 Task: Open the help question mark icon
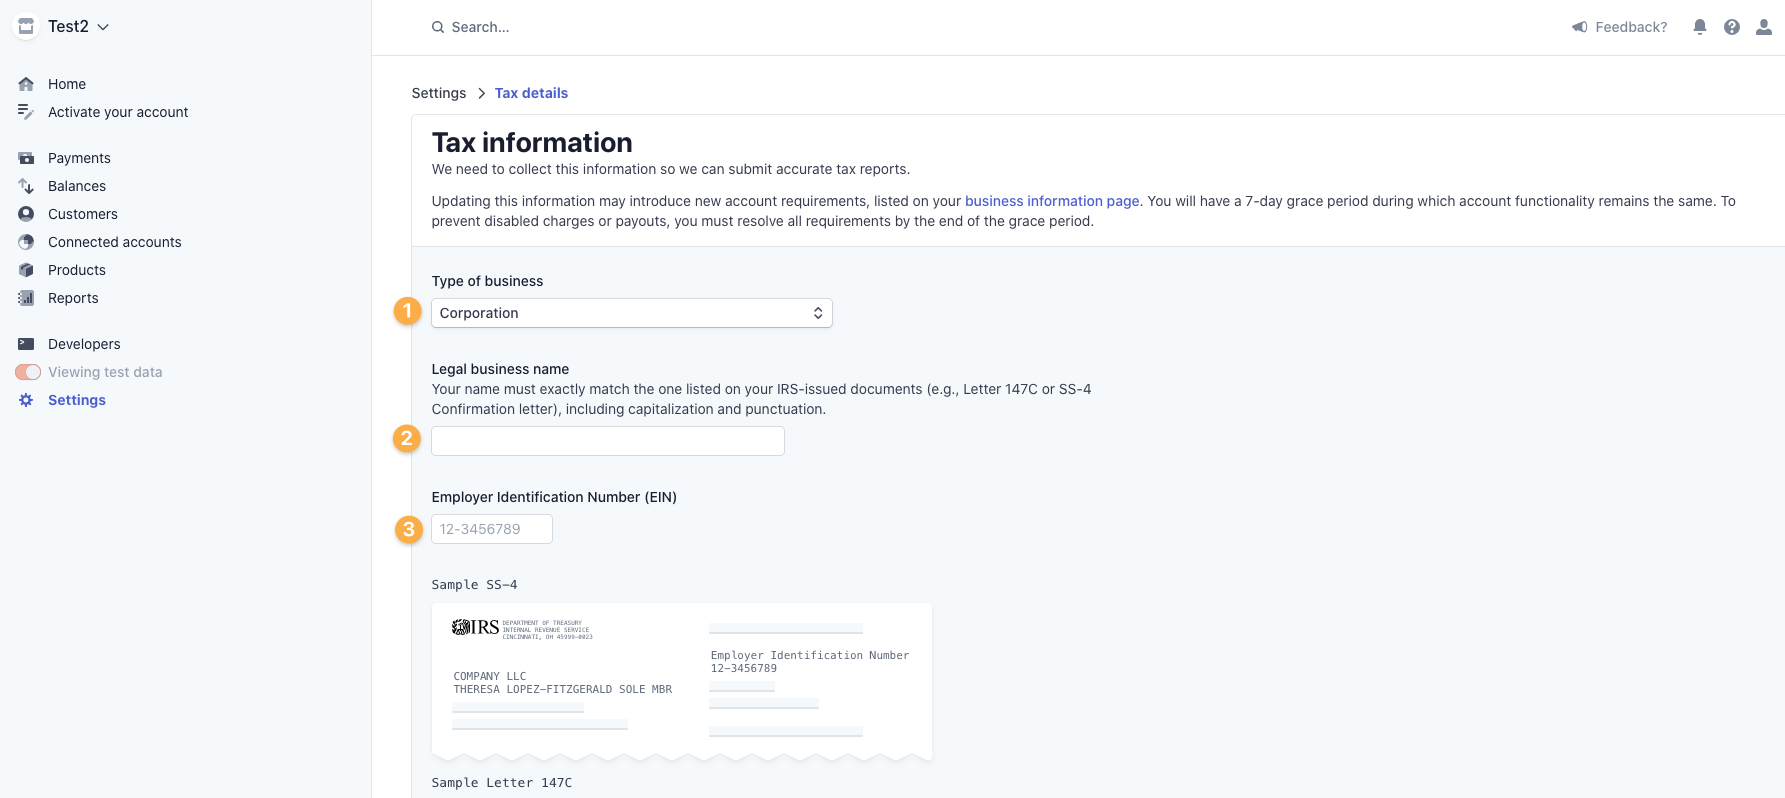coord(1732,27)
